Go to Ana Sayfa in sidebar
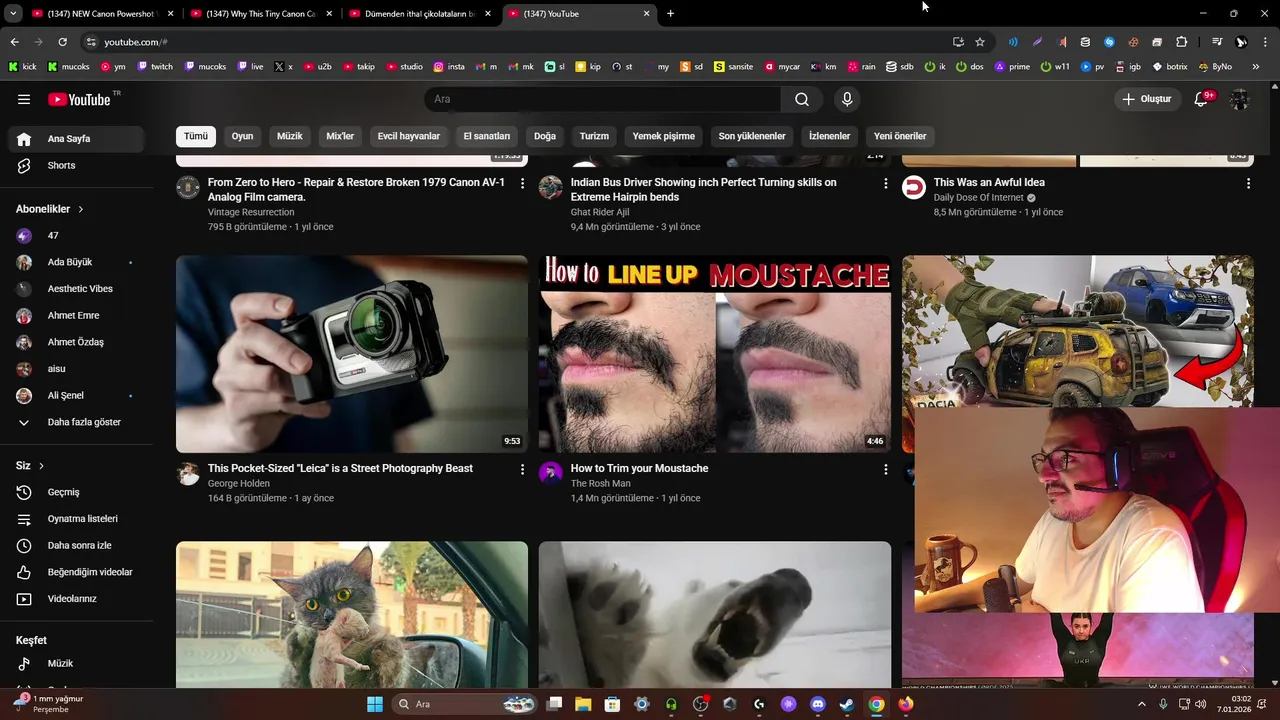 [x=76, y=139]
